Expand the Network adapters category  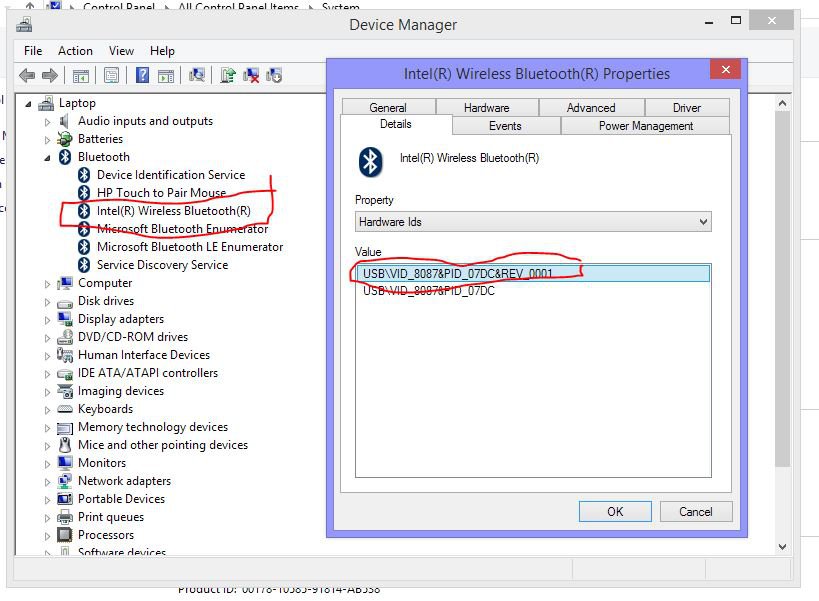pos(47,481)
